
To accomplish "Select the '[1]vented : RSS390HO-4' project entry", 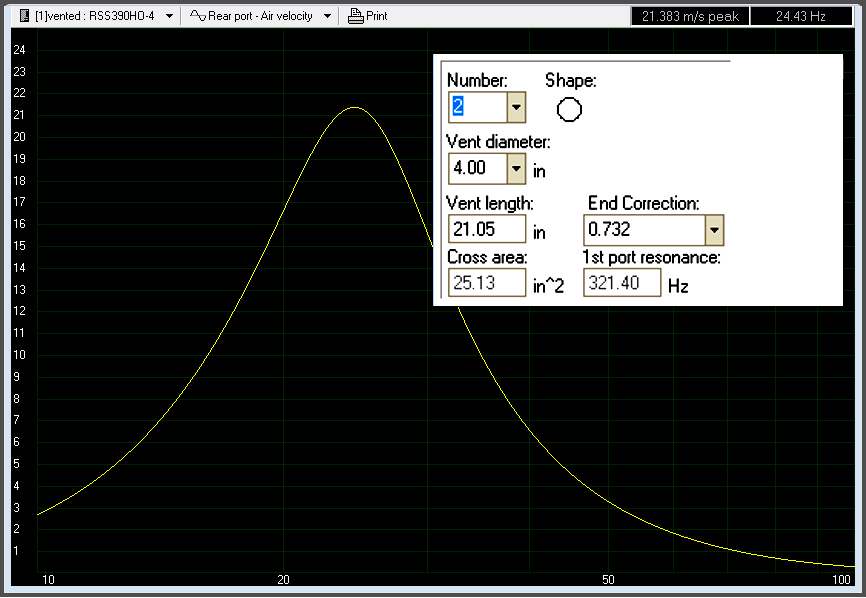I will coord(94,16).
